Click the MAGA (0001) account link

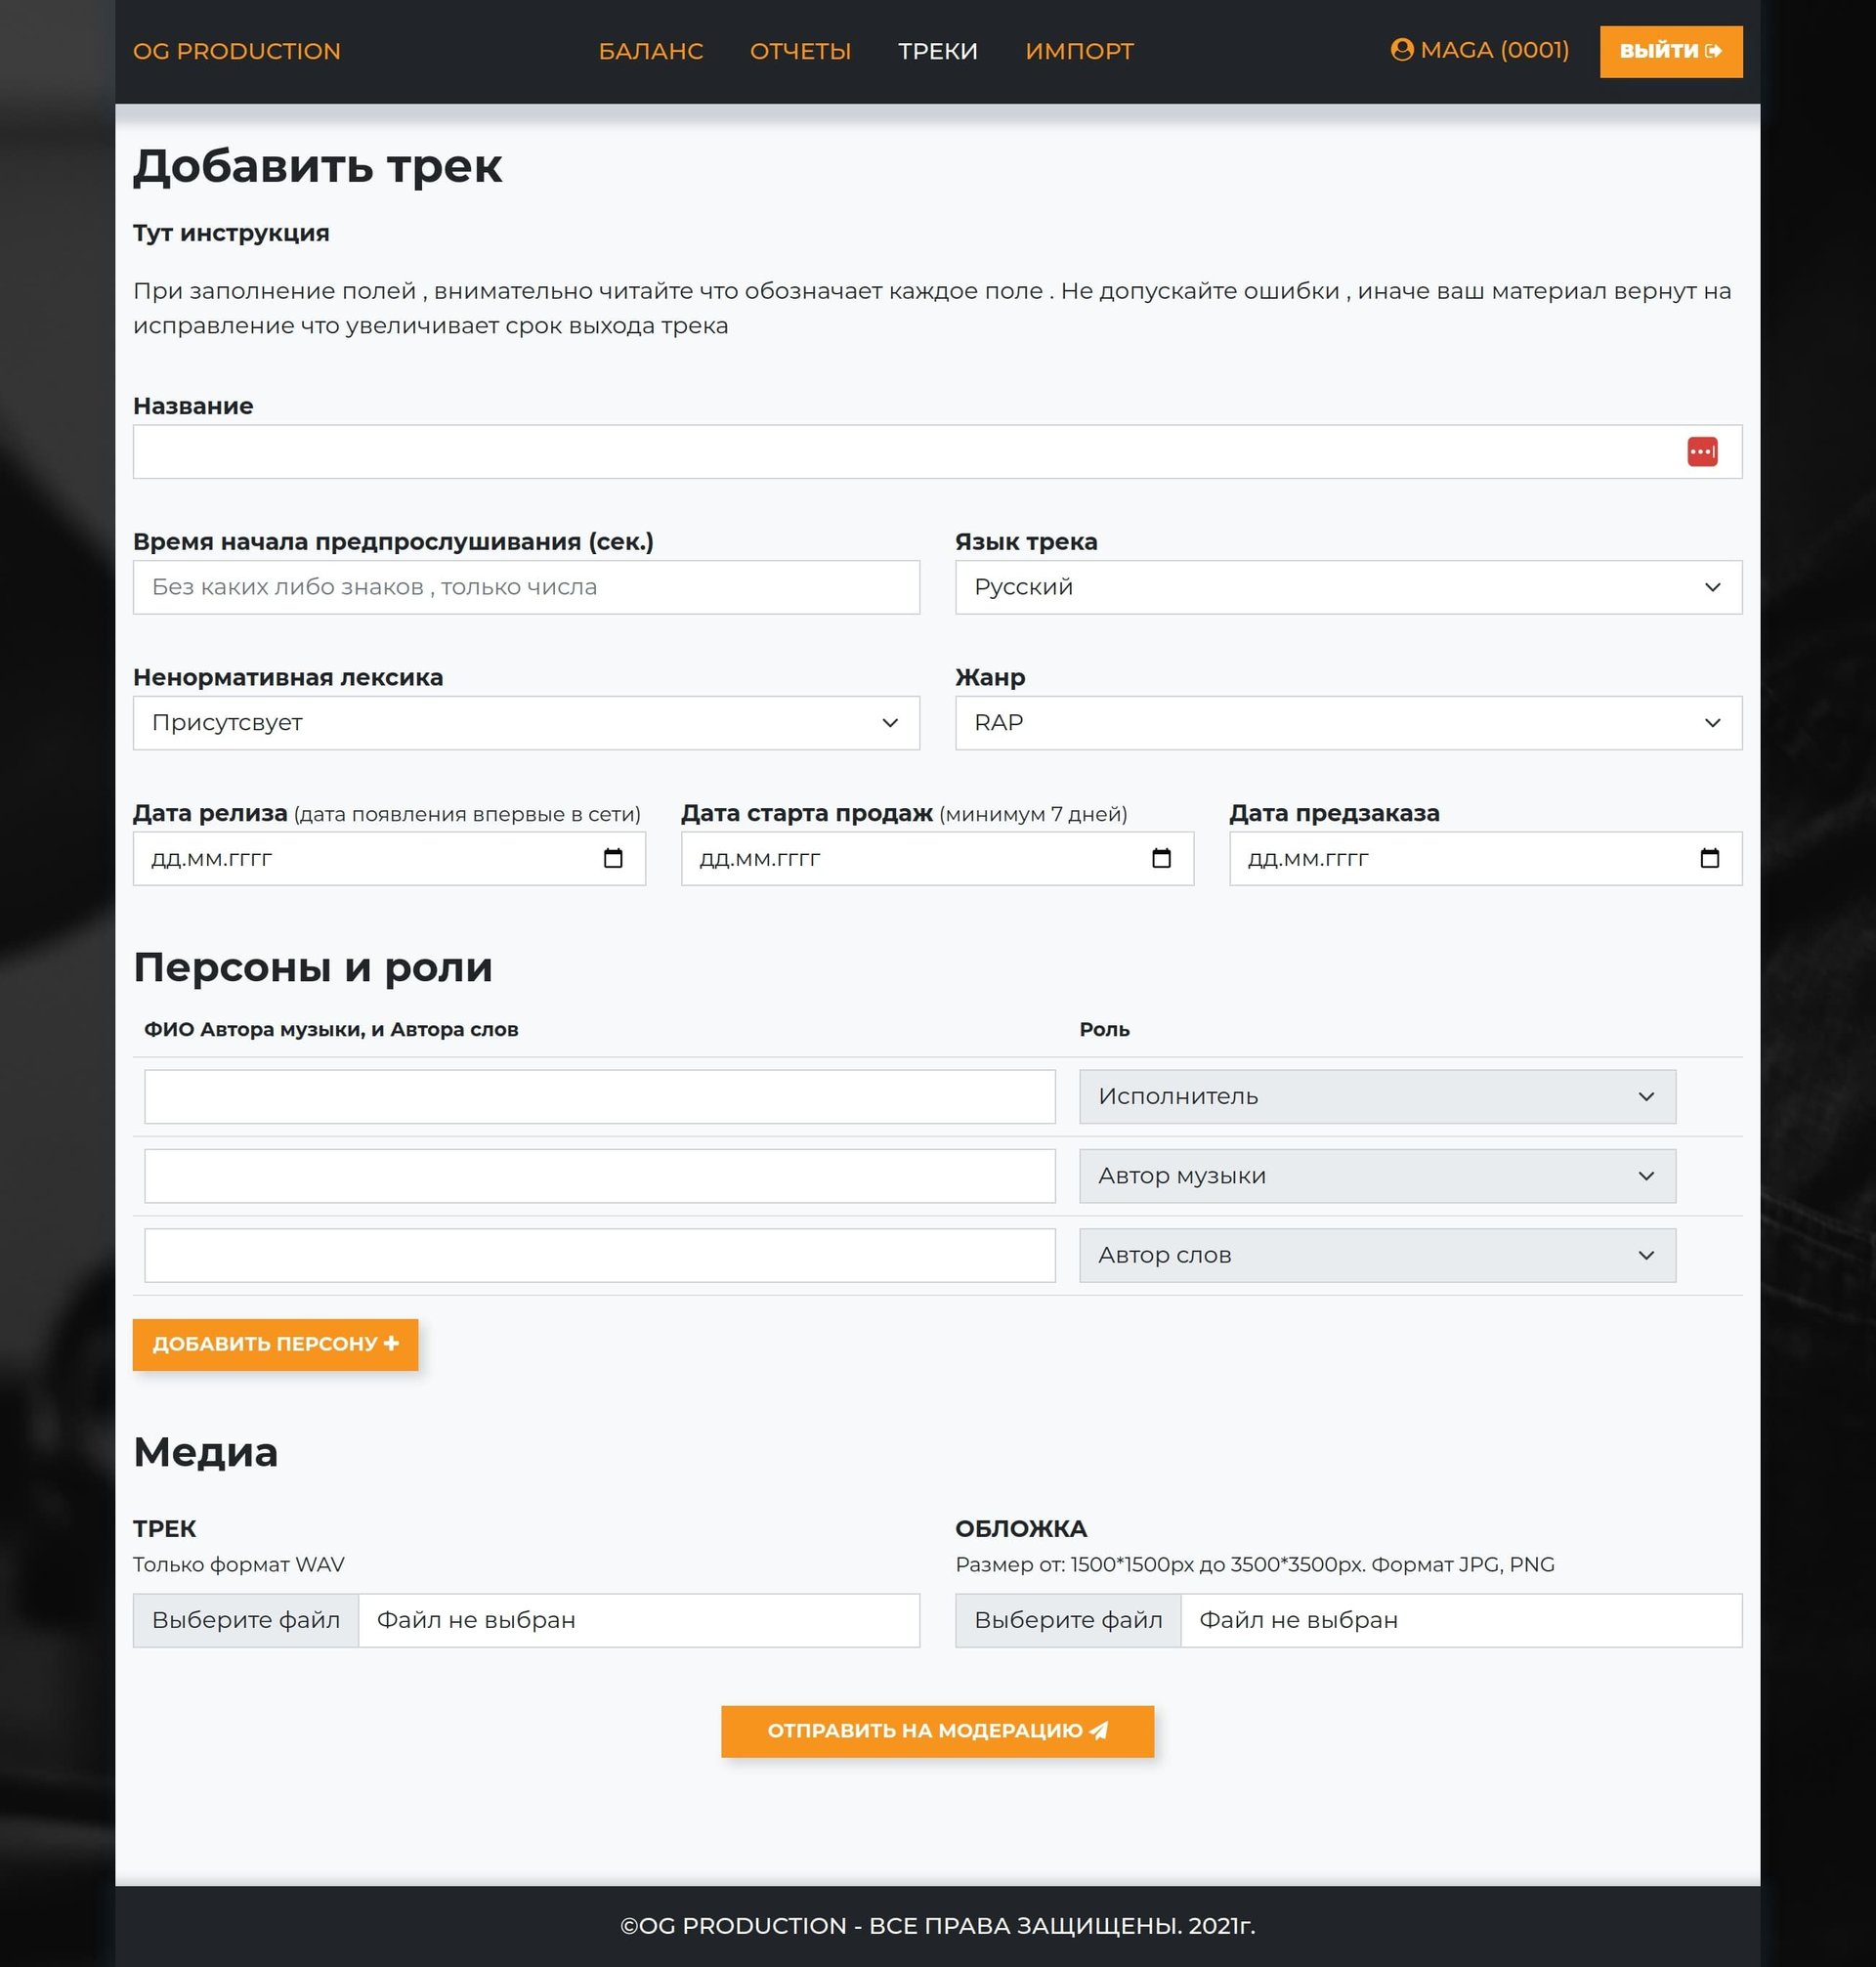tap(1480, 50)
